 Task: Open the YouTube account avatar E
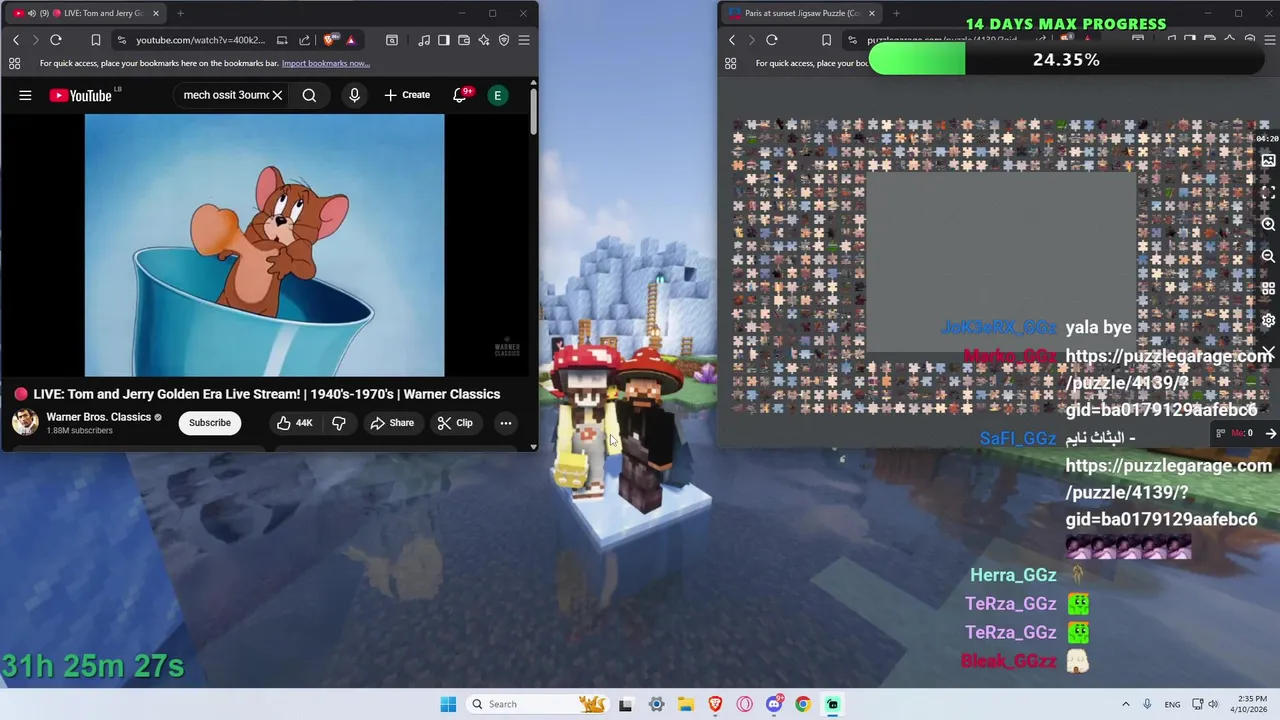point(497,95)
